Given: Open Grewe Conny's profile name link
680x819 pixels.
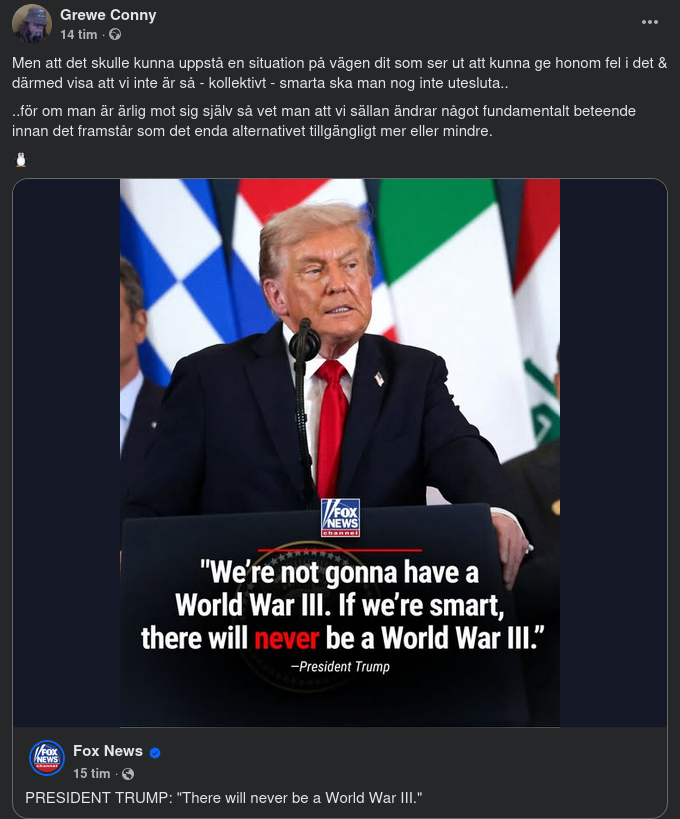Looking at the screenshot, I should tap(108, 15).
